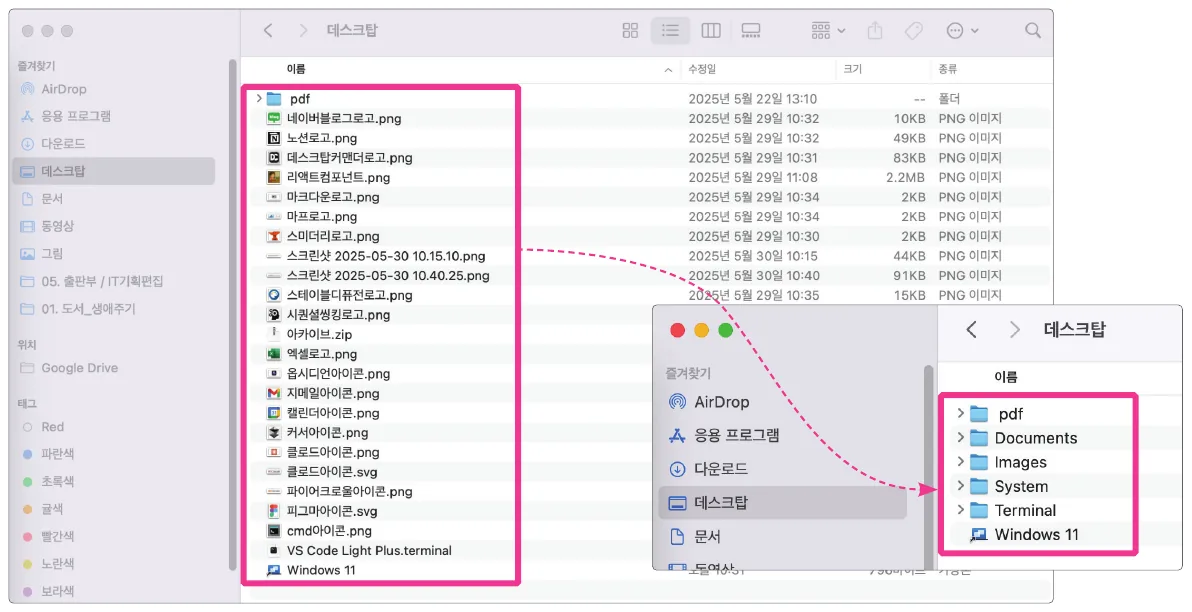This screenshot has width=1192, height=612.
Task: Go back in the large Finder window
Action: (x=268, y=30)
